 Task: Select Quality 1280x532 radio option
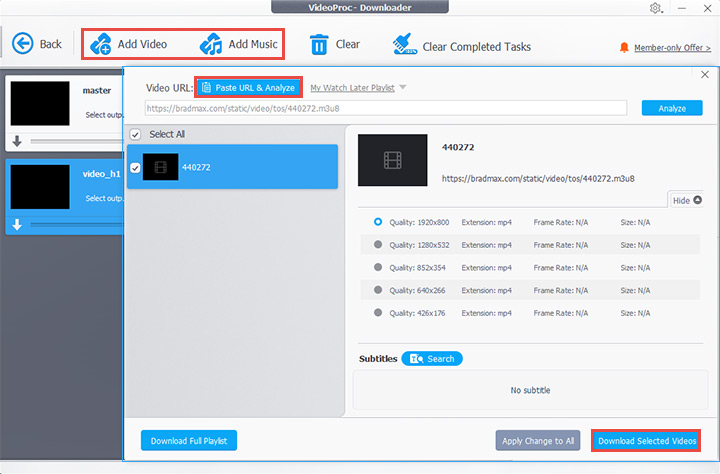tap(378, 244)
